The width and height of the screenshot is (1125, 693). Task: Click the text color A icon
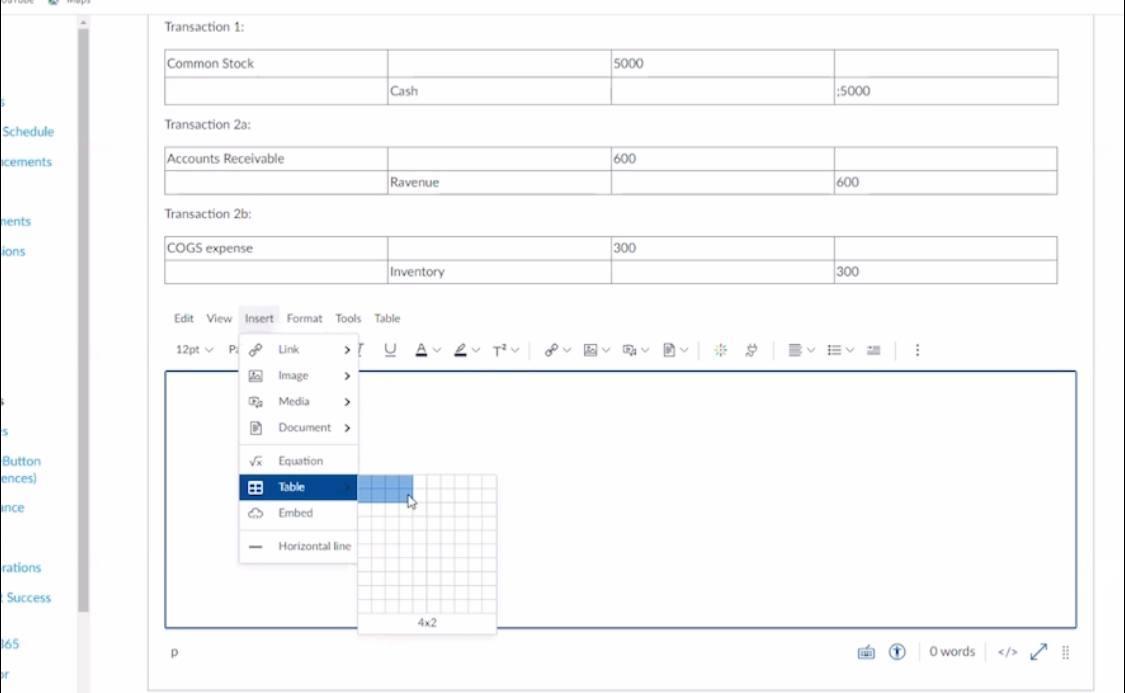421,350
